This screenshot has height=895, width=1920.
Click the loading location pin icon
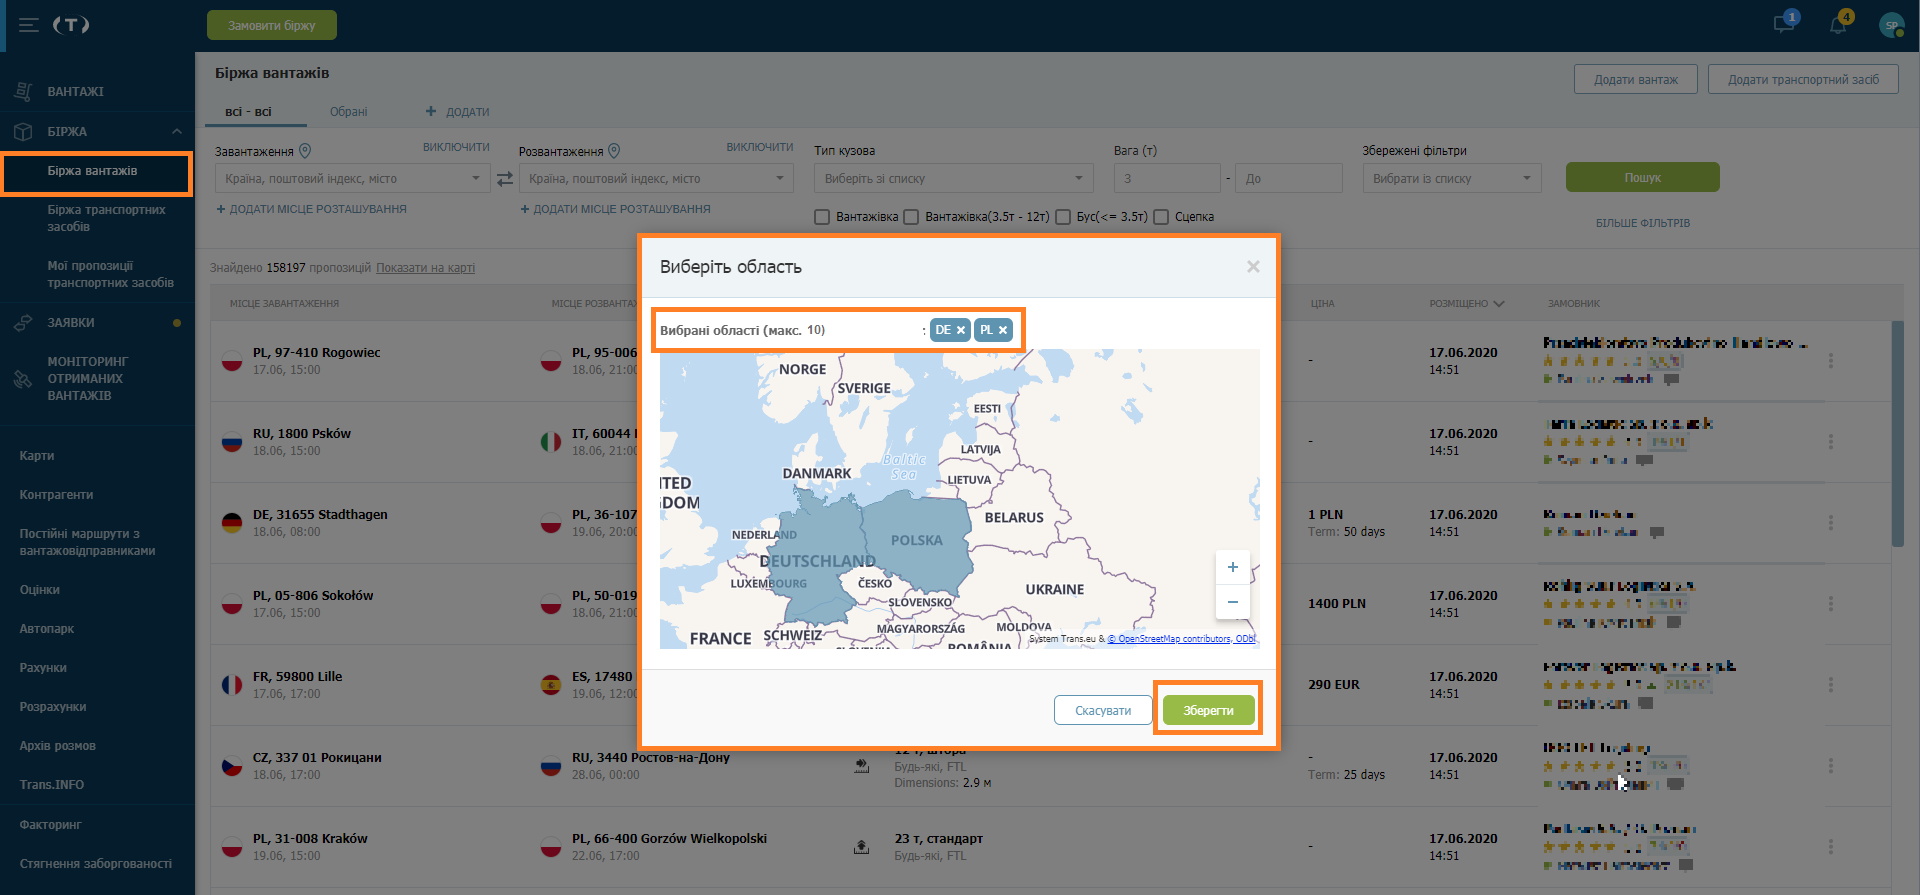click(x=306, y=151)
